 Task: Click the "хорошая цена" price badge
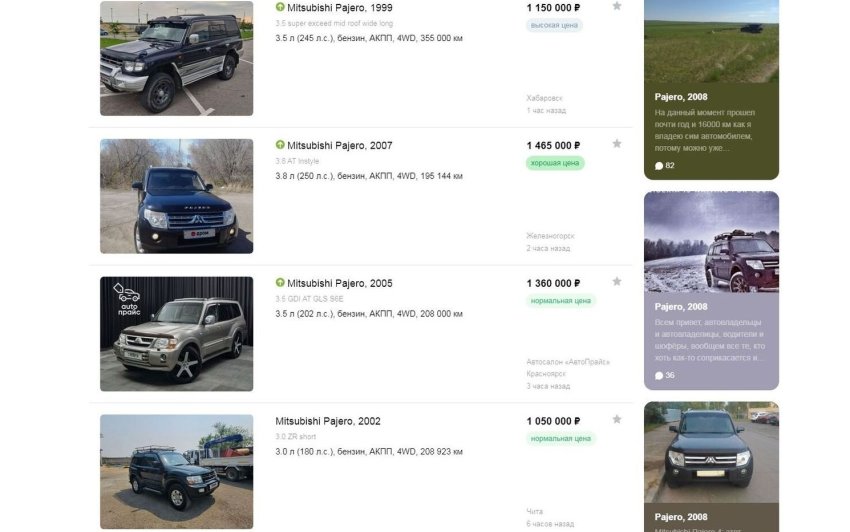click(555, 163)
